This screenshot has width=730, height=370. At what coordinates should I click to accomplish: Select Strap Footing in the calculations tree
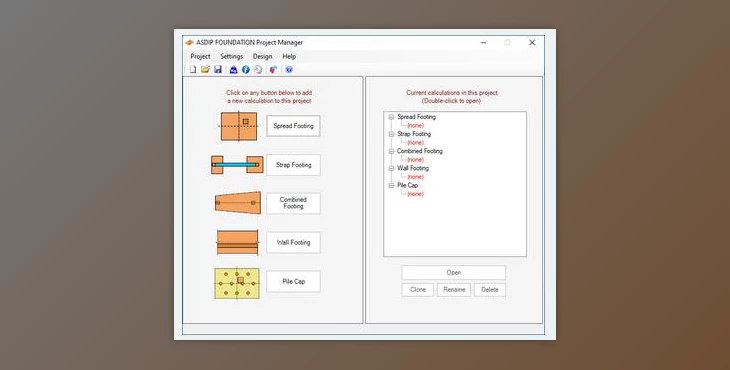(x=414, y=134)
